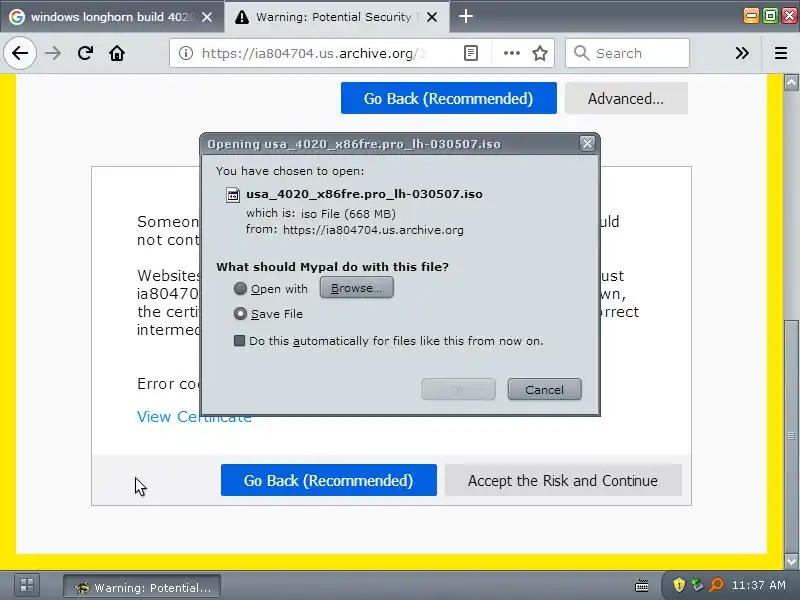Click the vertical scrollbar thumb
800x600 pixels.
(x=791, y=436)
